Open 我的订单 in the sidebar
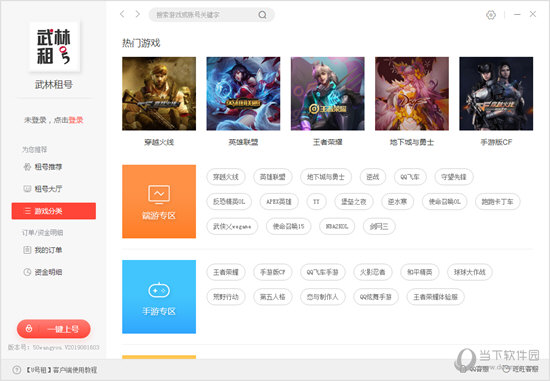 pyautogui.click(x=43, y=250)
